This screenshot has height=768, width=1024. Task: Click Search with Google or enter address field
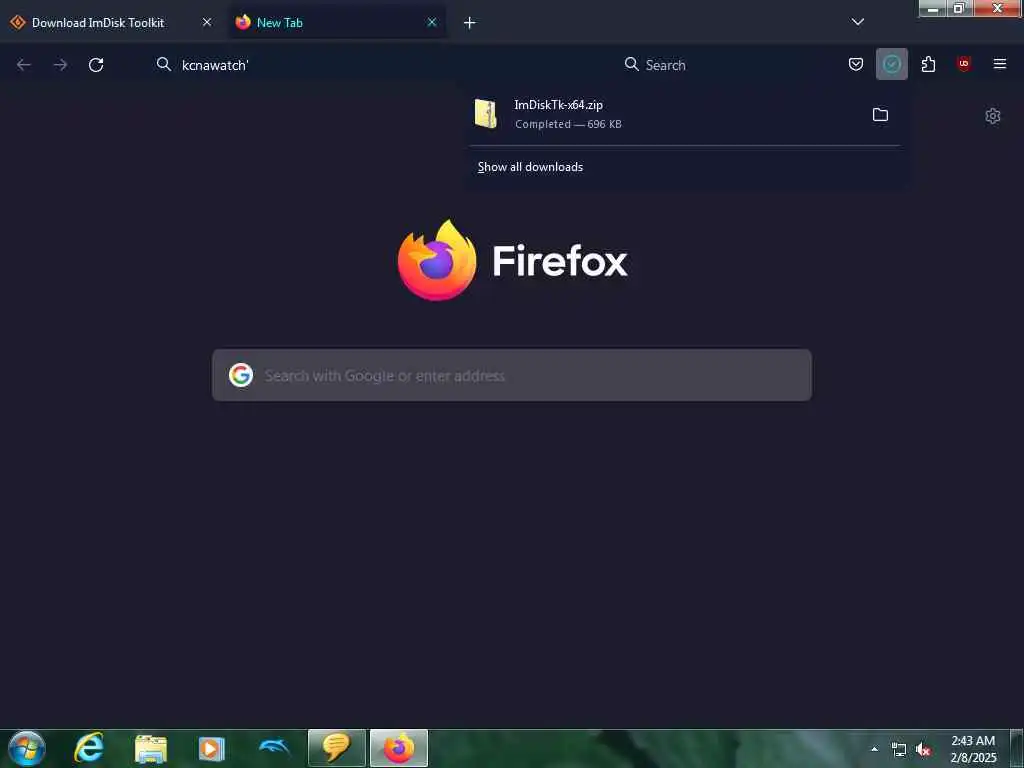512,376
